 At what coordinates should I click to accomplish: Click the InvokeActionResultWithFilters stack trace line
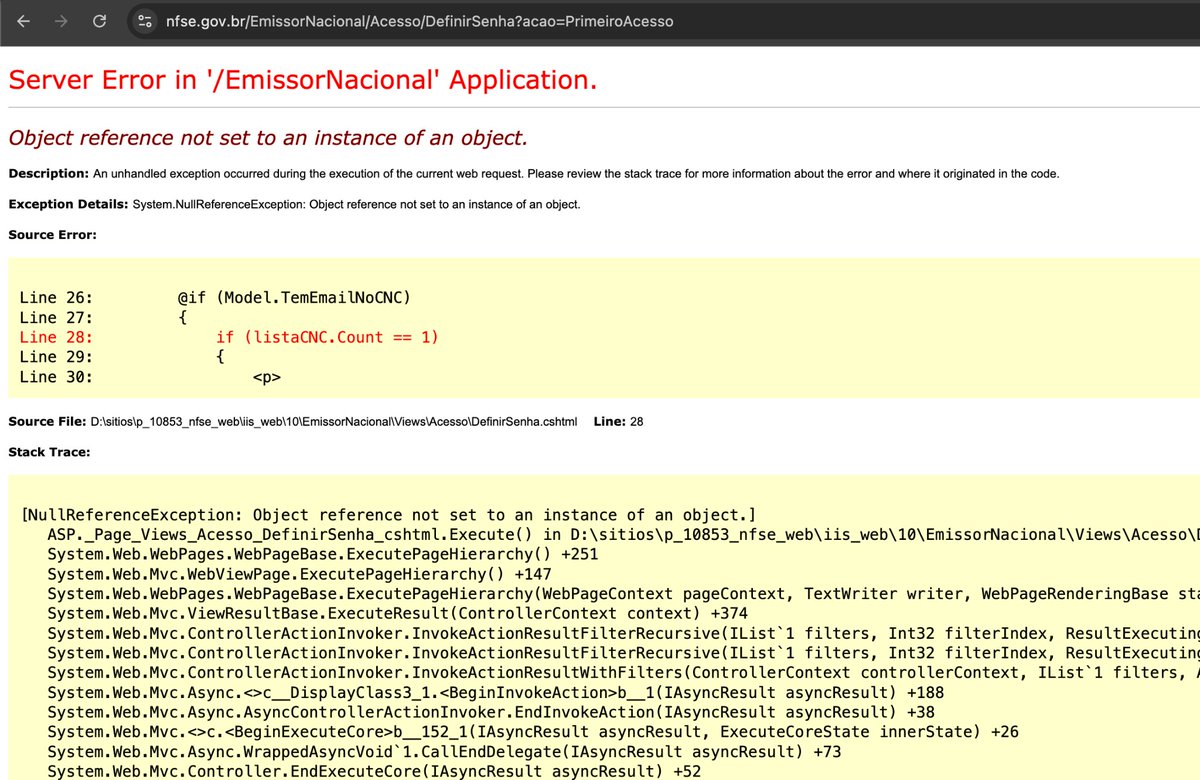tap(623, 672)
